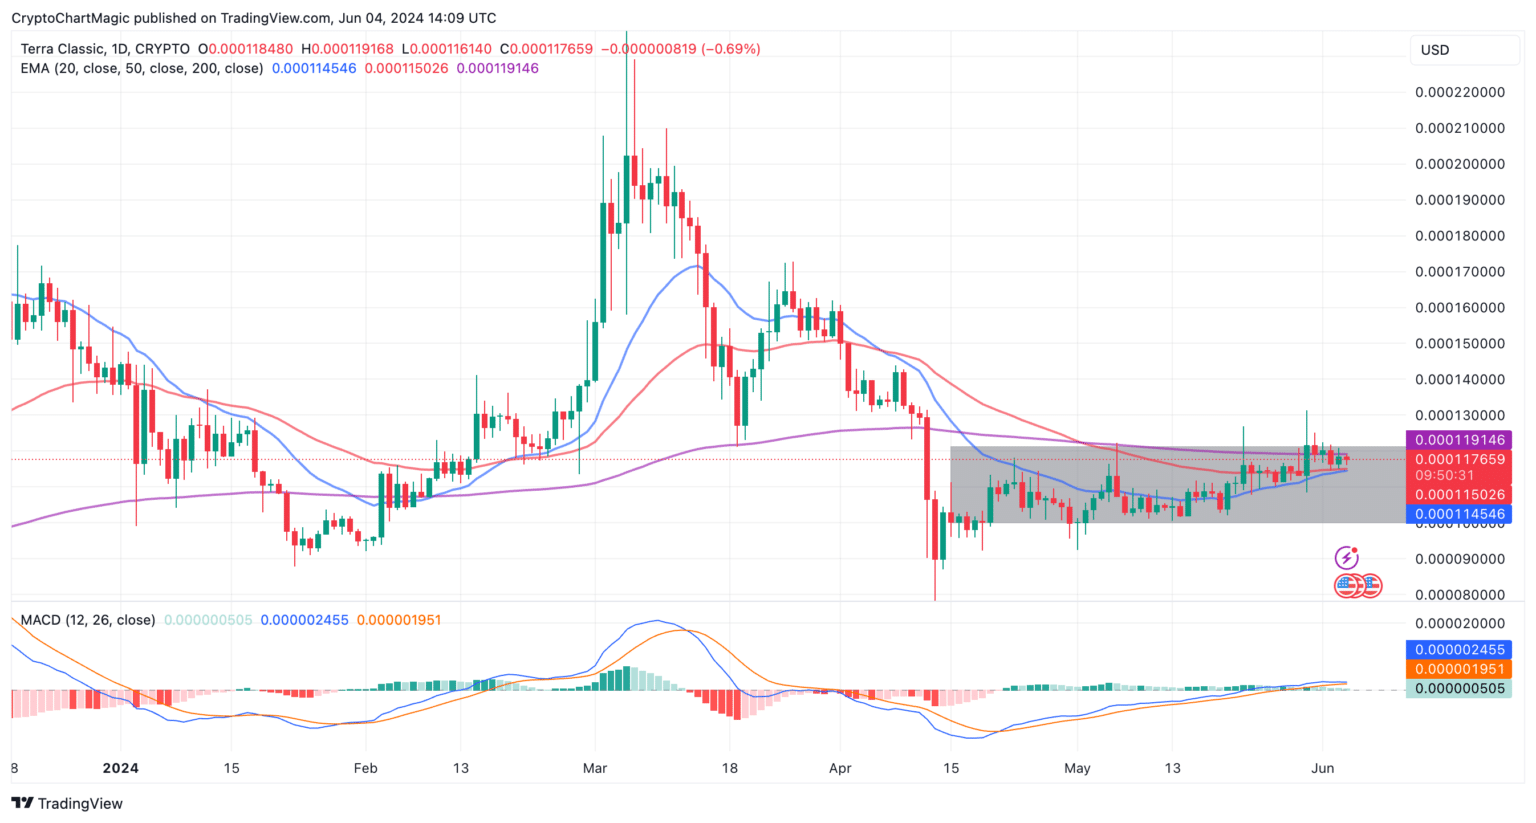
Task: Click the Jun label on time axis
Action: 1322,768
